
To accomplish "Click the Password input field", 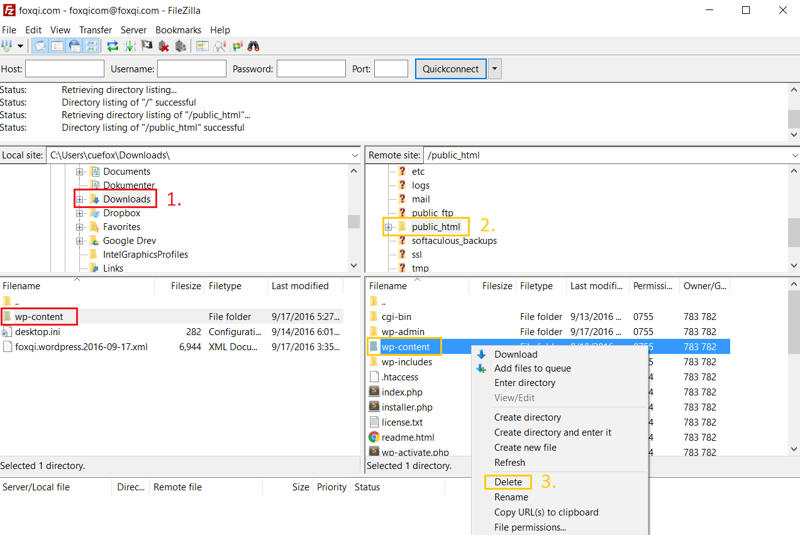I will 311,68.
